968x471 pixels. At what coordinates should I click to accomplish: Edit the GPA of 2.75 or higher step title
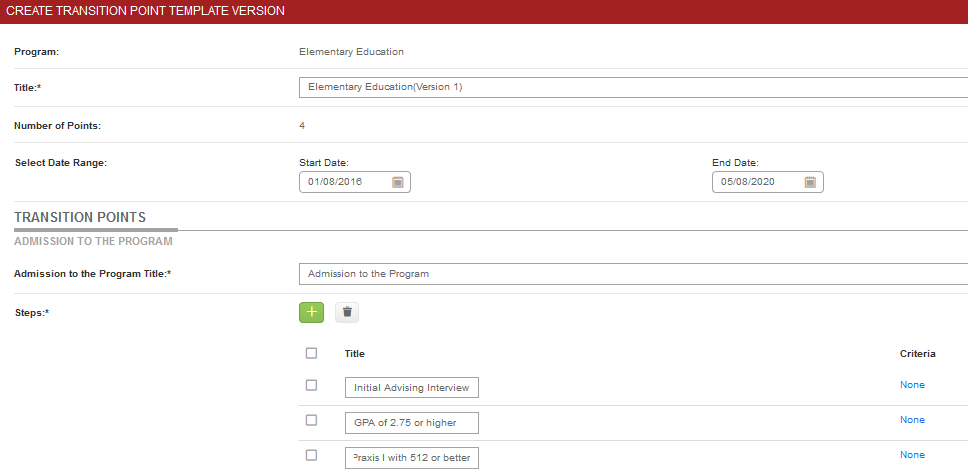point(412,423)
